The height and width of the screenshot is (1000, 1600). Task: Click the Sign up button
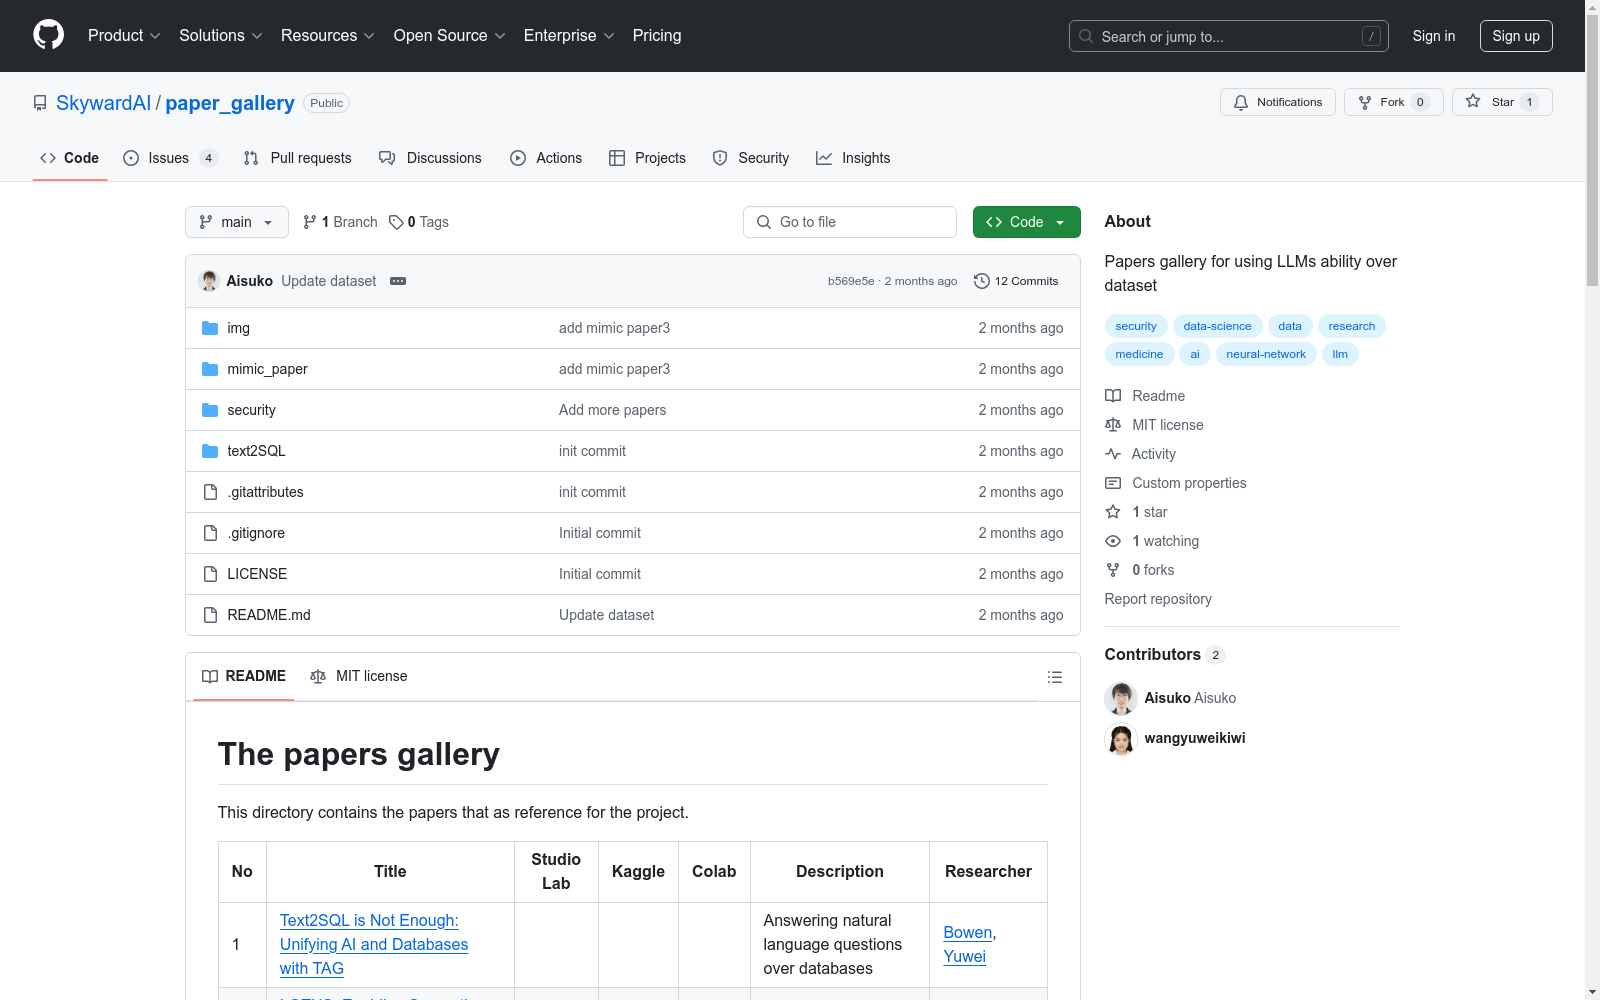[x=1516, y=36]
